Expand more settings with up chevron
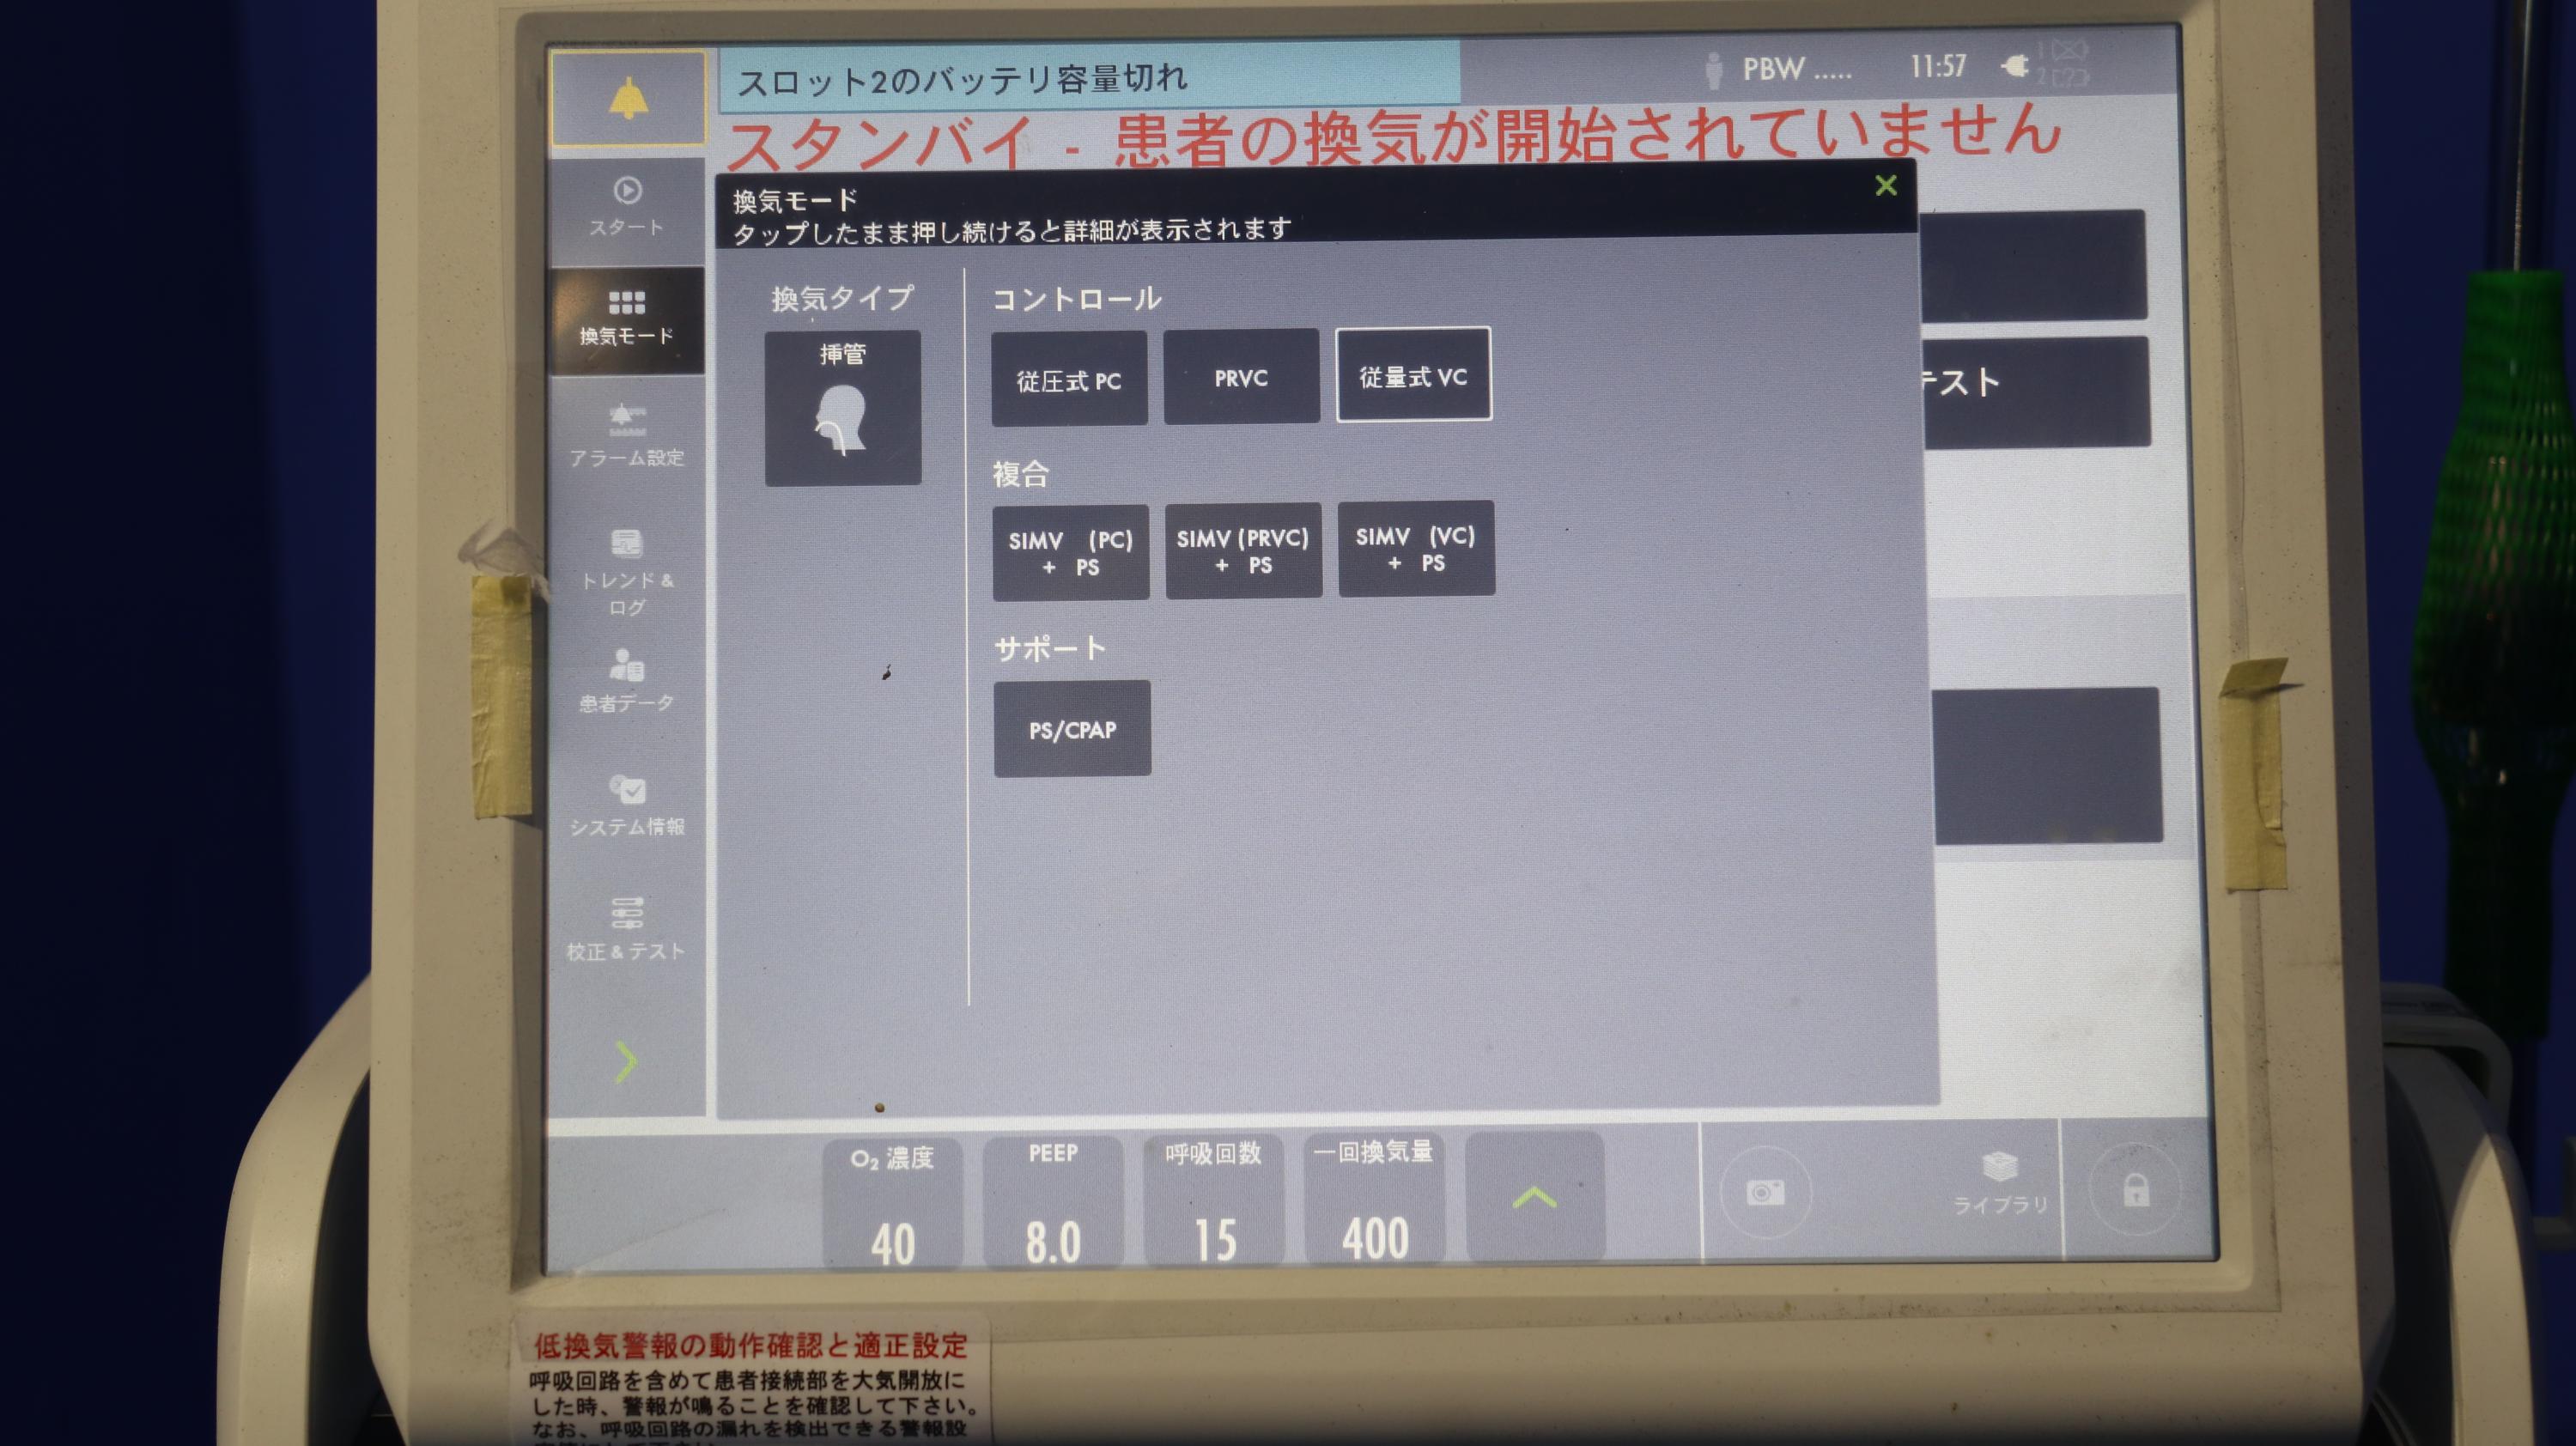 (x=1534, y=1196)
